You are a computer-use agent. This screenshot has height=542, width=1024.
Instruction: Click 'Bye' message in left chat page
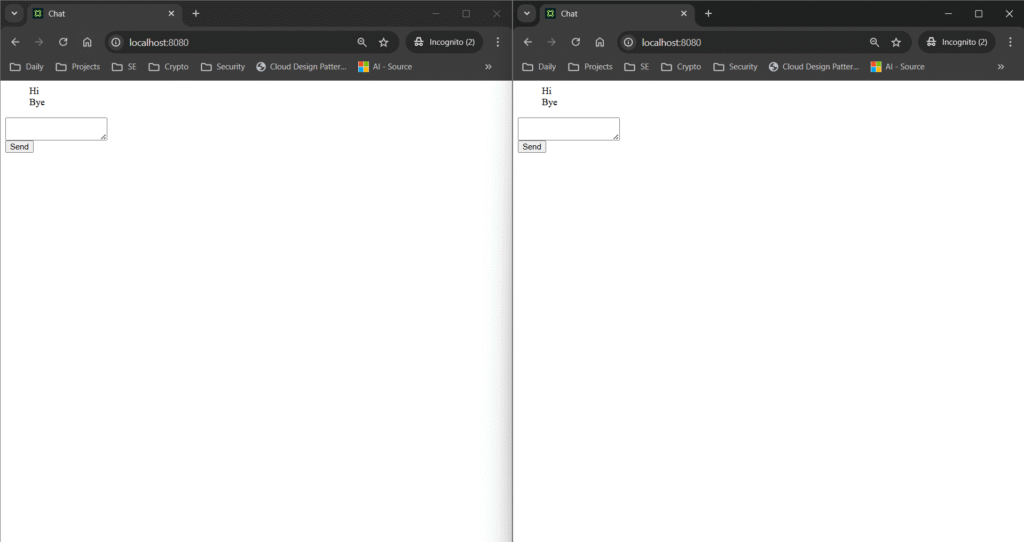(37, 103)
